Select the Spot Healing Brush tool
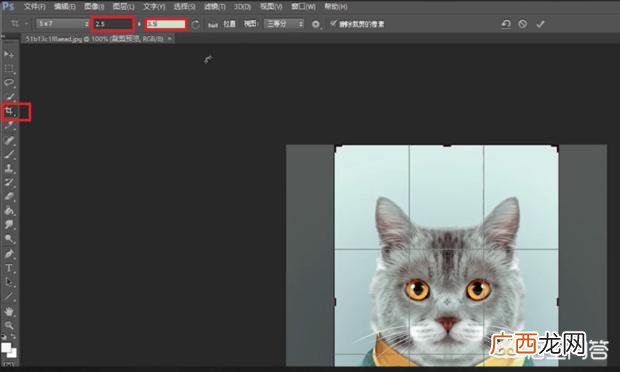The width and height of the screenshot is (620, 372). (9, 140)
